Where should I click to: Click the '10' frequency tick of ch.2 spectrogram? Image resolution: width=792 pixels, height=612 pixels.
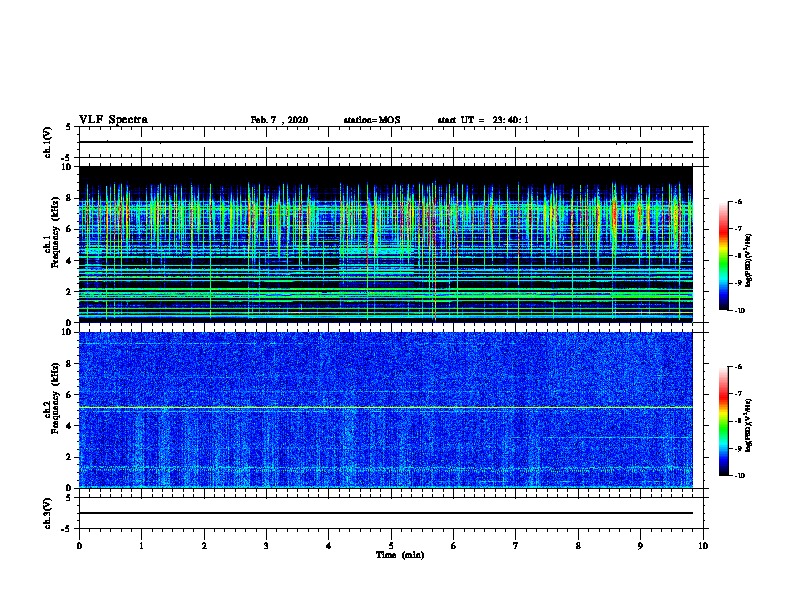67,332
